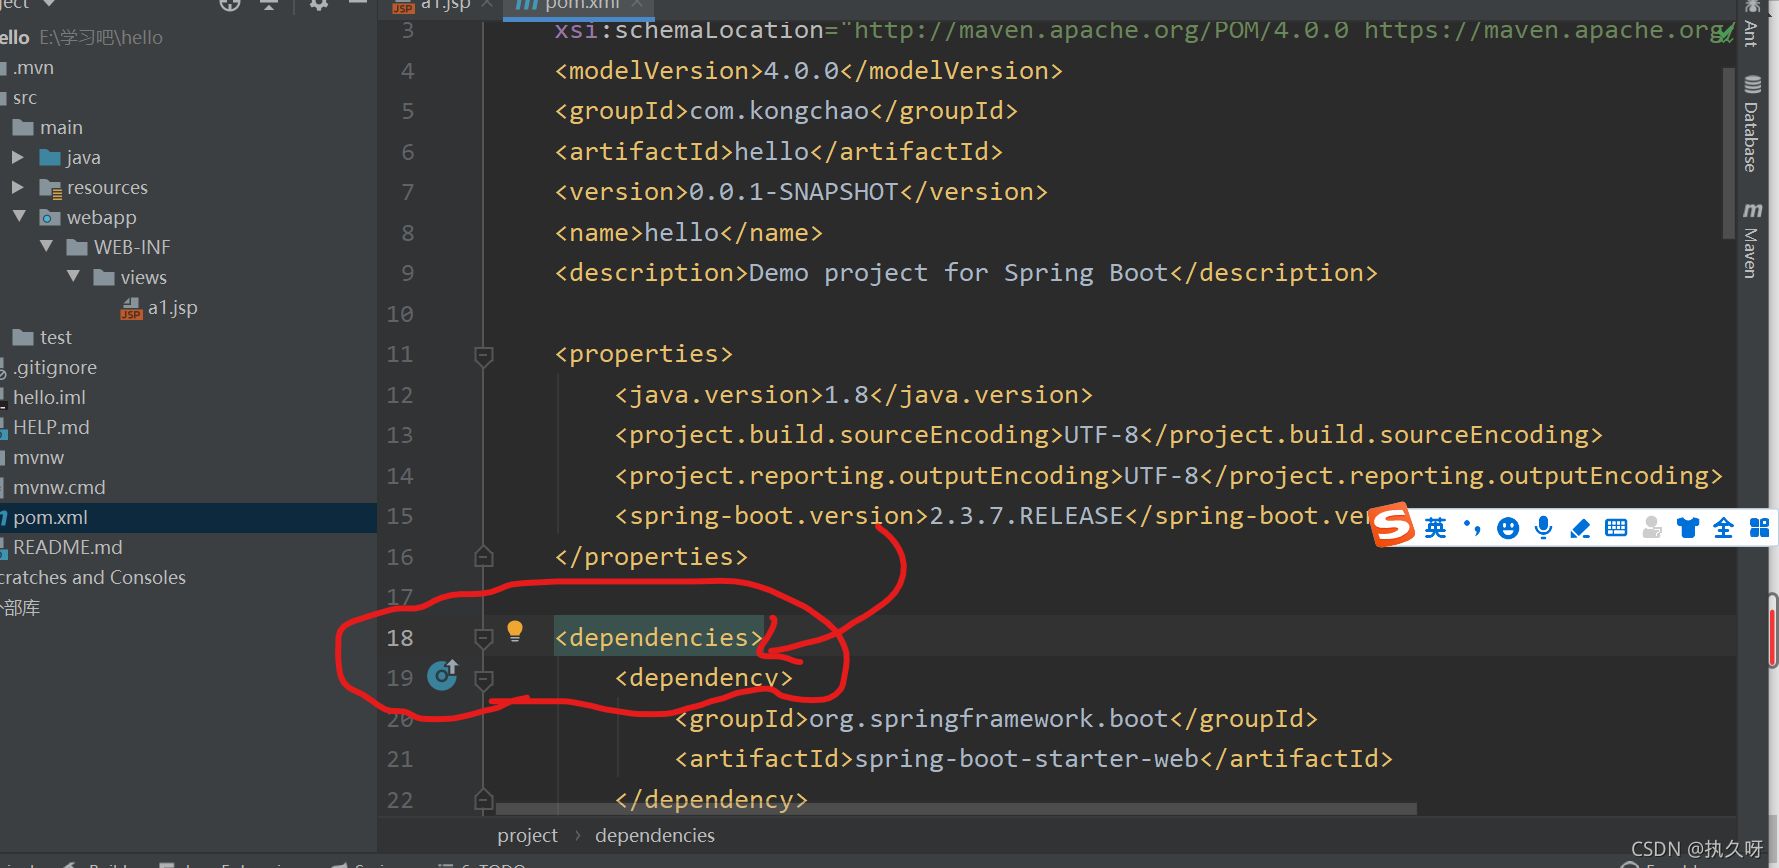Click the project breadcrumb
Screen dimensions: 1779x868
coord(527,836)
